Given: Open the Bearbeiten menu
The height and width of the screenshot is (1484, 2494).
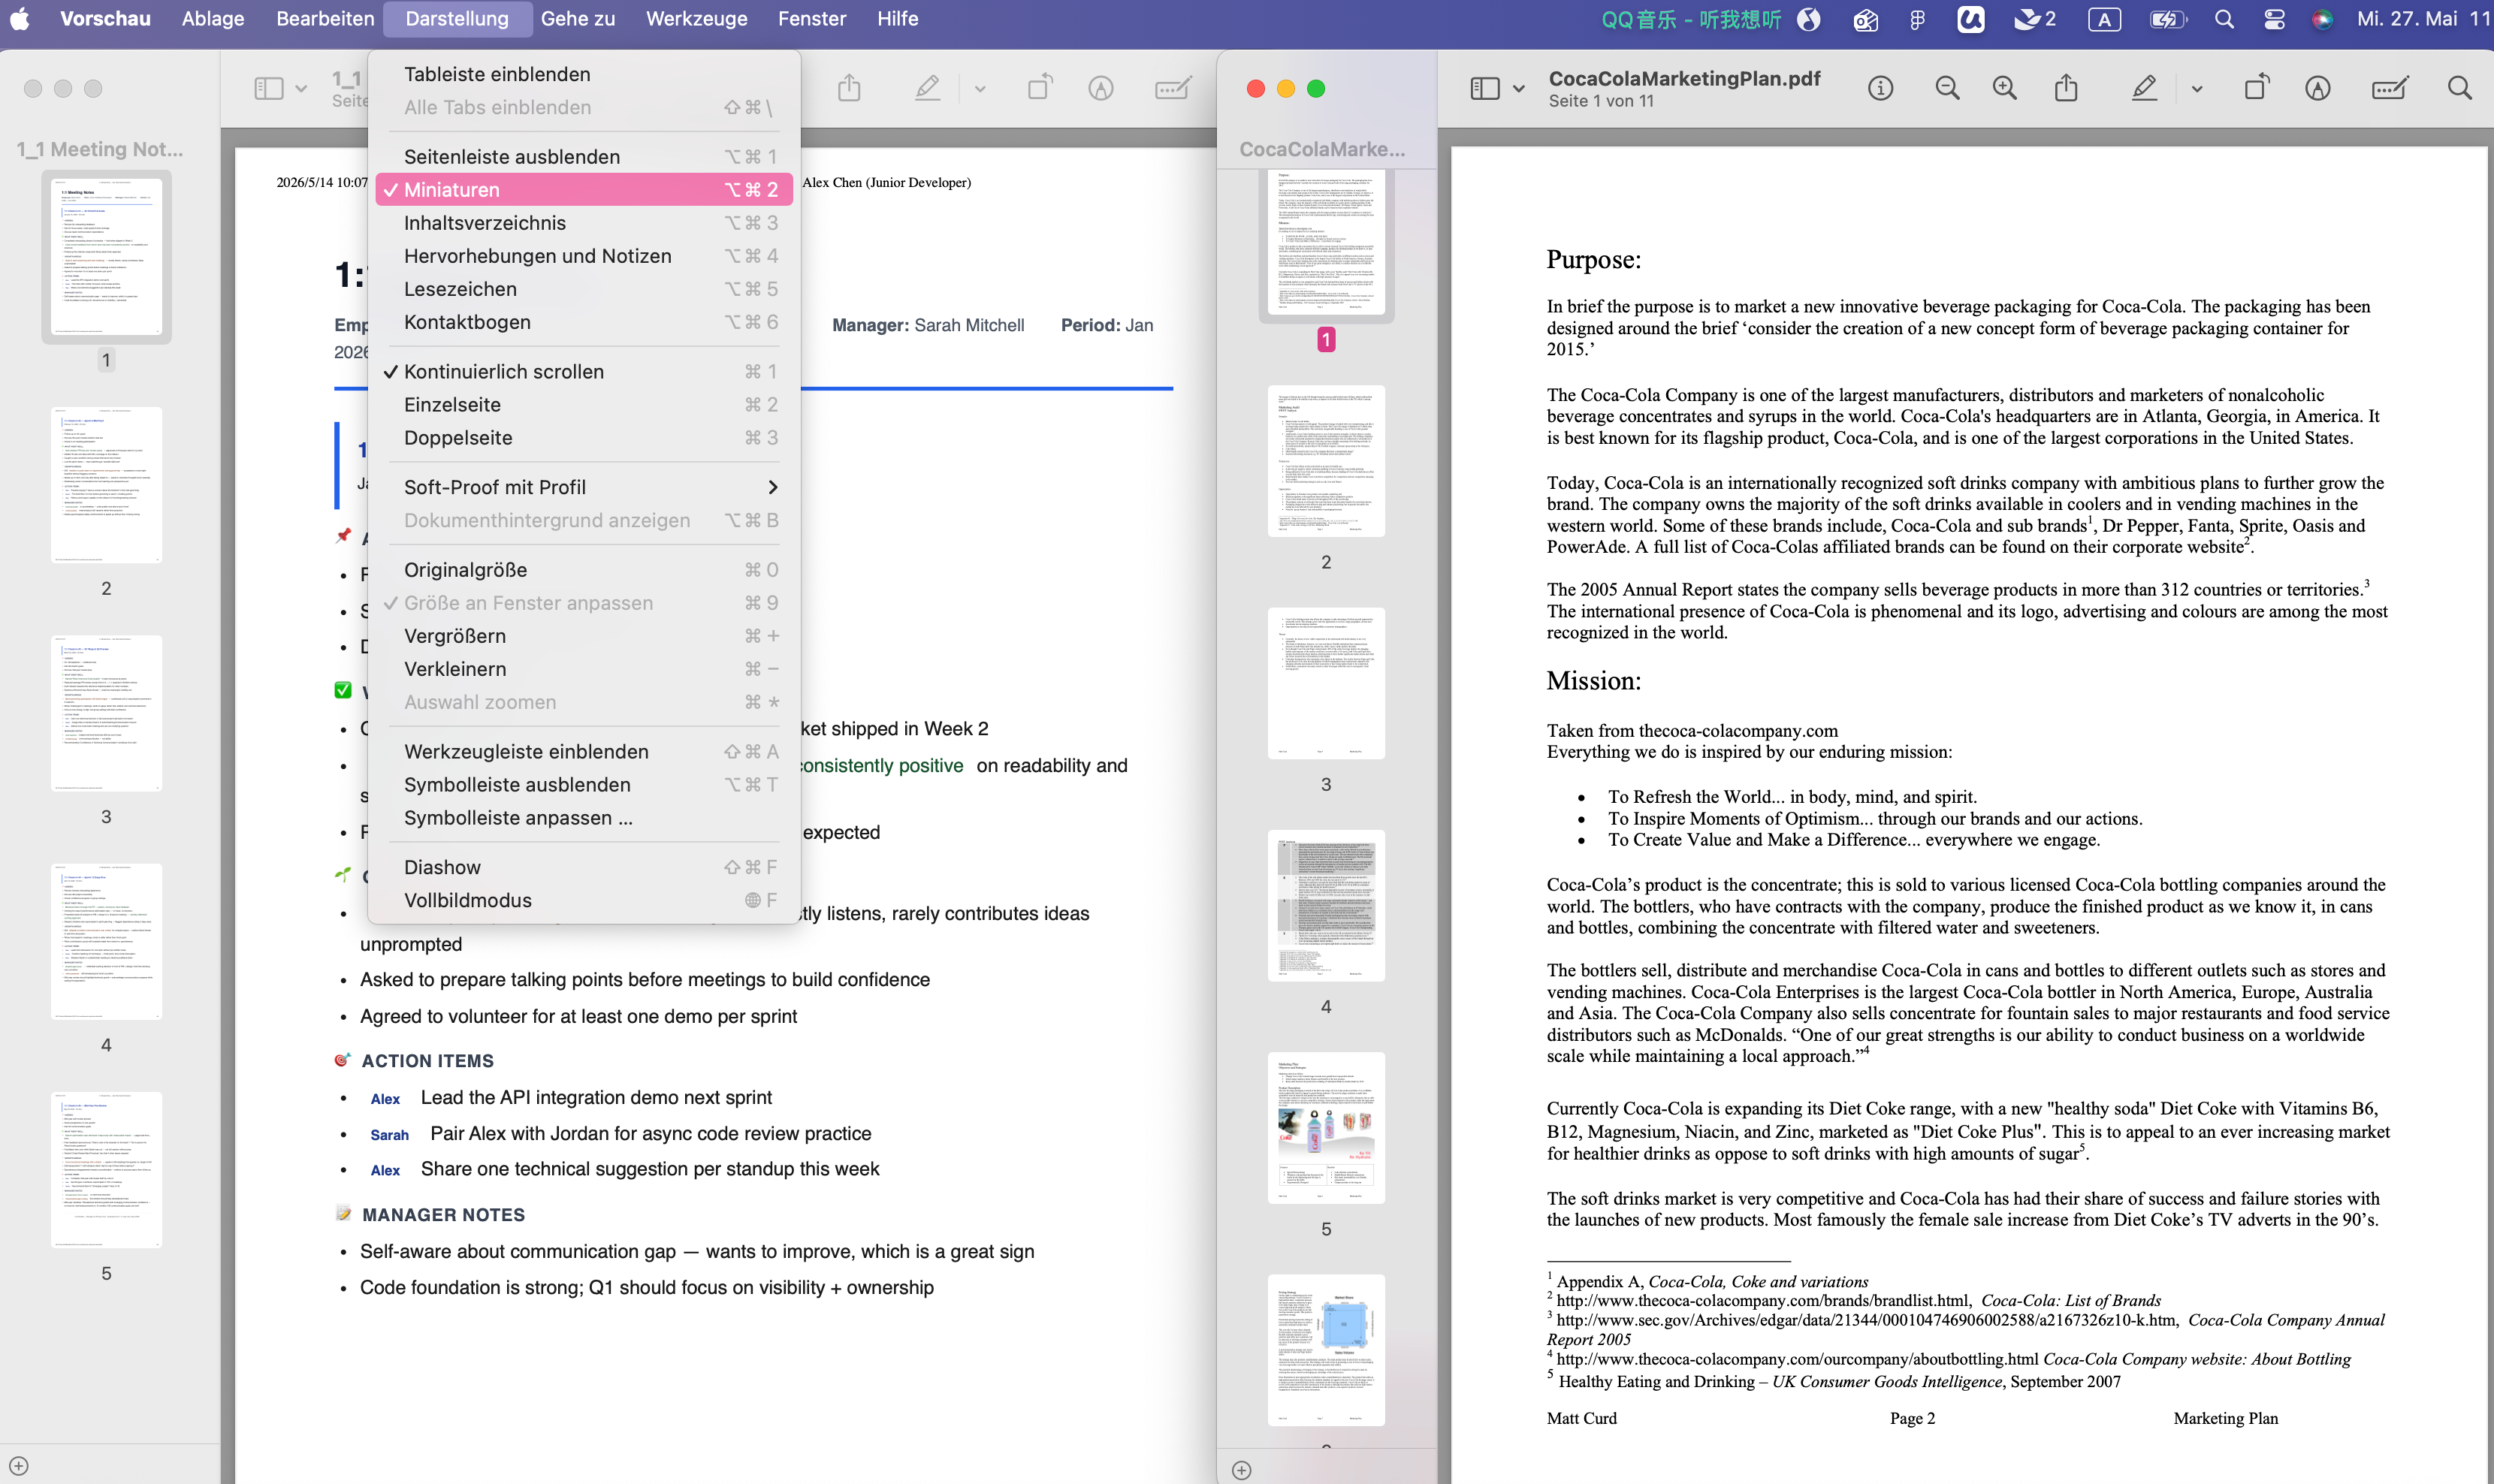Looking at the screenshot, I should pos(325,19).
